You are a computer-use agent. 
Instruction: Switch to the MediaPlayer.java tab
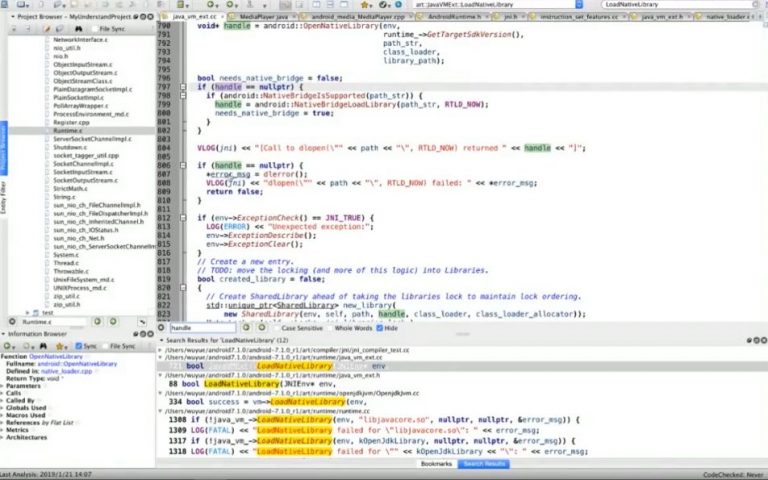[x=257, y=17]
